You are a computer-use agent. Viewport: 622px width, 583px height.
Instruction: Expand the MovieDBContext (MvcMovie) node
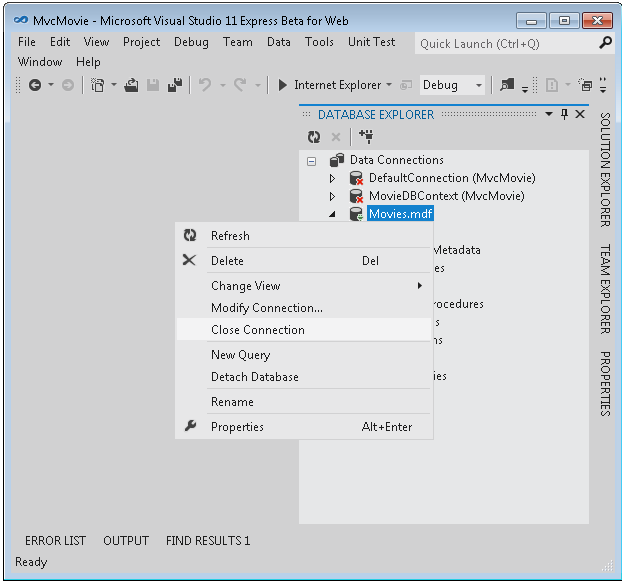tap(332, 196)
